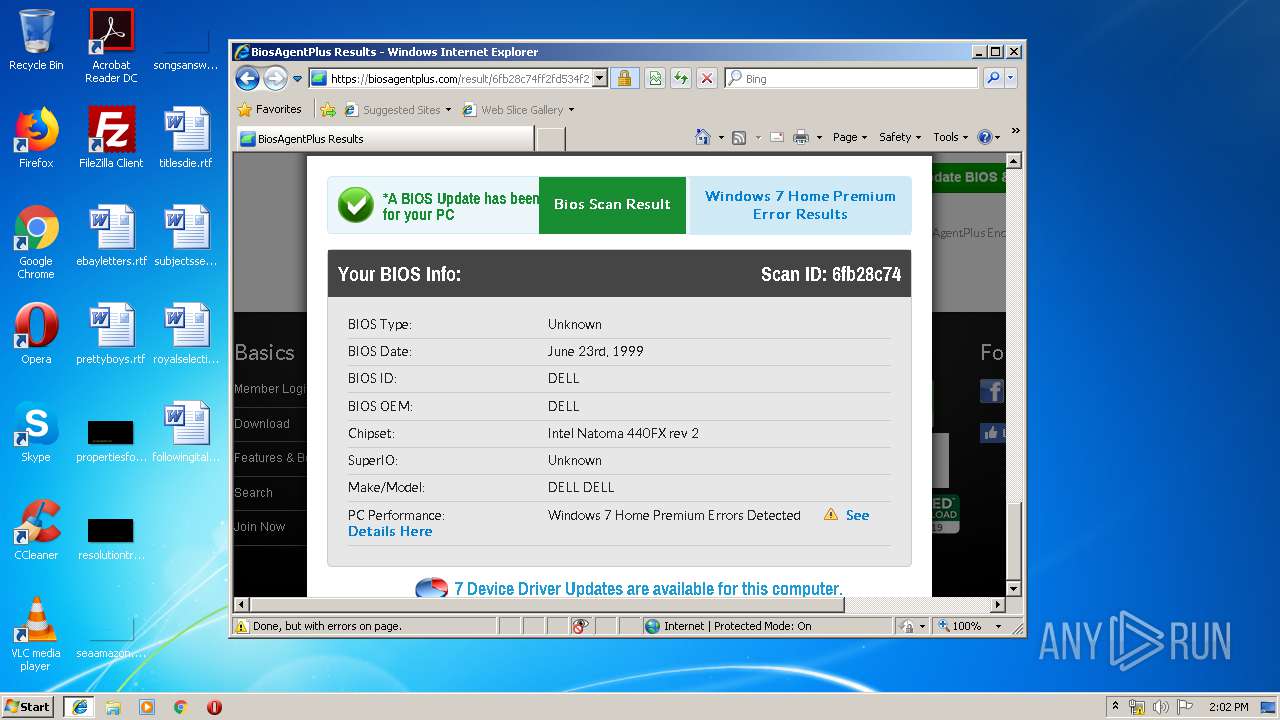Image resolution: width=1280 pixels, height=720 pixels.
Task: Go back with the IE Back button
Action: (247, 78)
